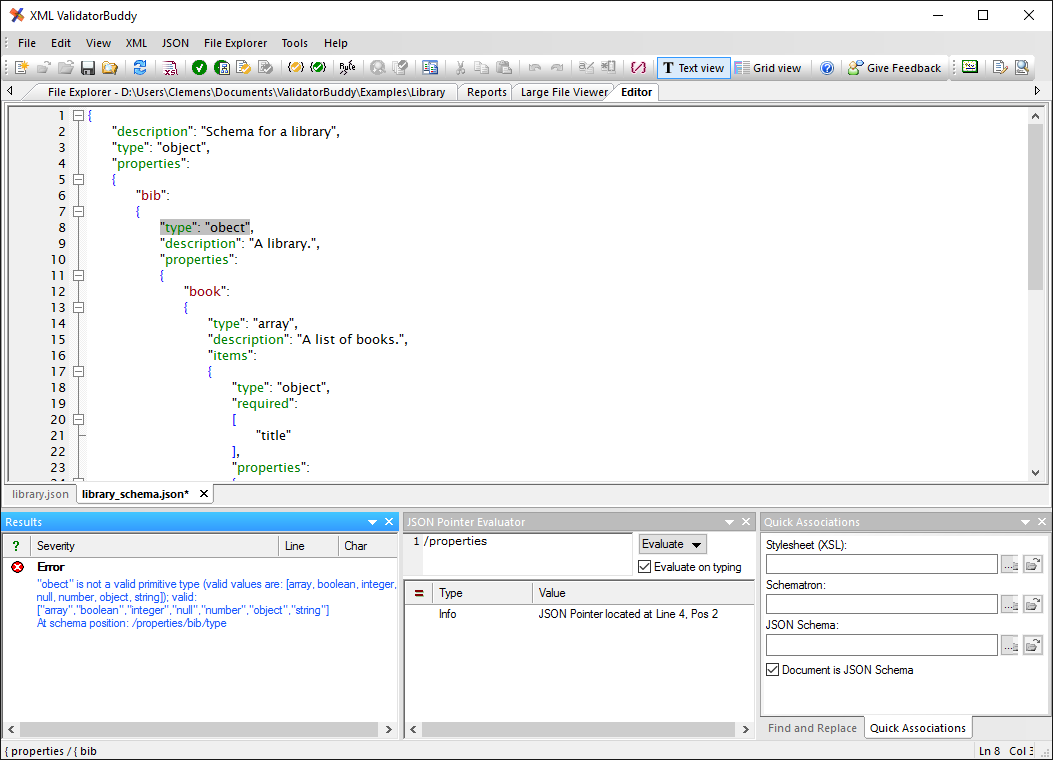Collapse the fold marker at line 13
This screenshot has width=1053, height=760.
coord(79,307)
